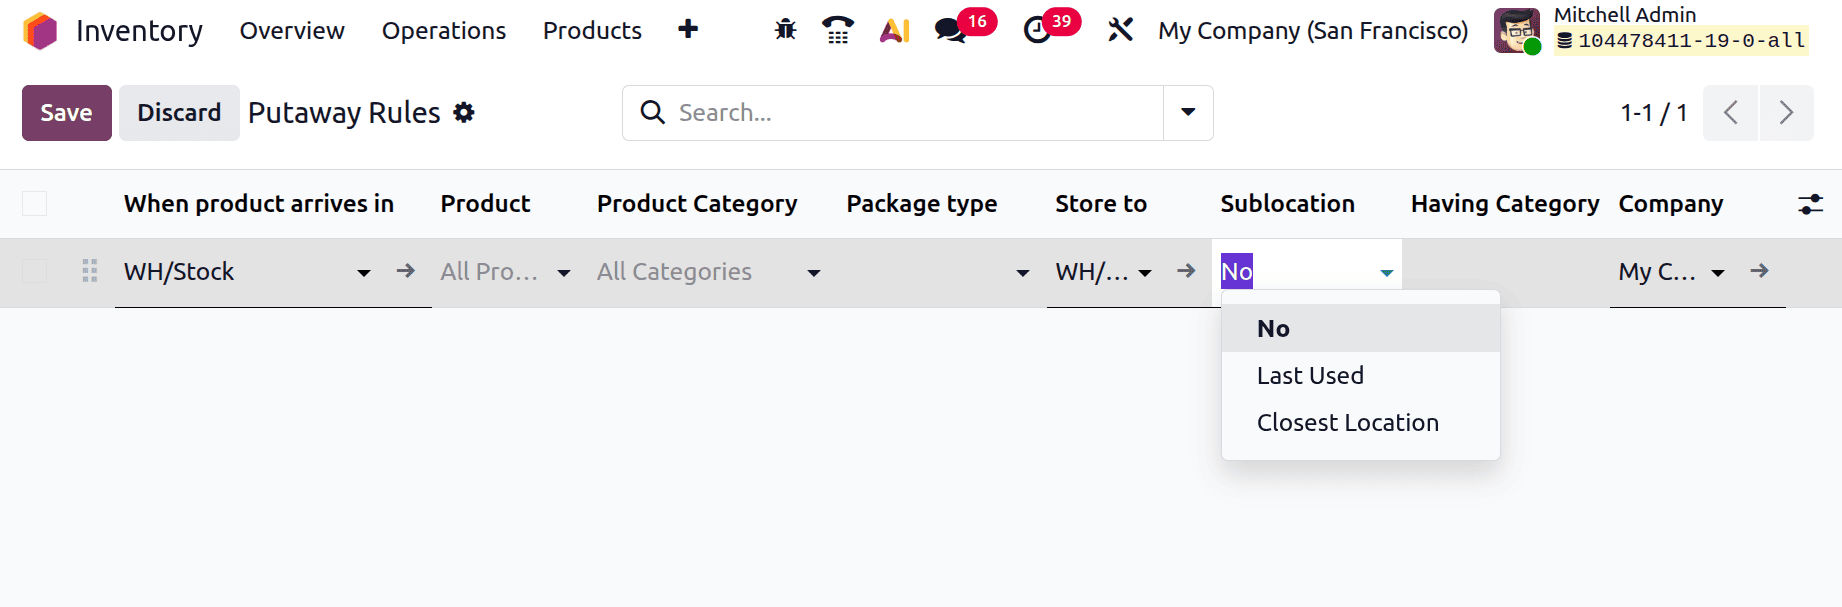Click the Discard button
Screen dimensions: 1842x607
tap(179, 112)
